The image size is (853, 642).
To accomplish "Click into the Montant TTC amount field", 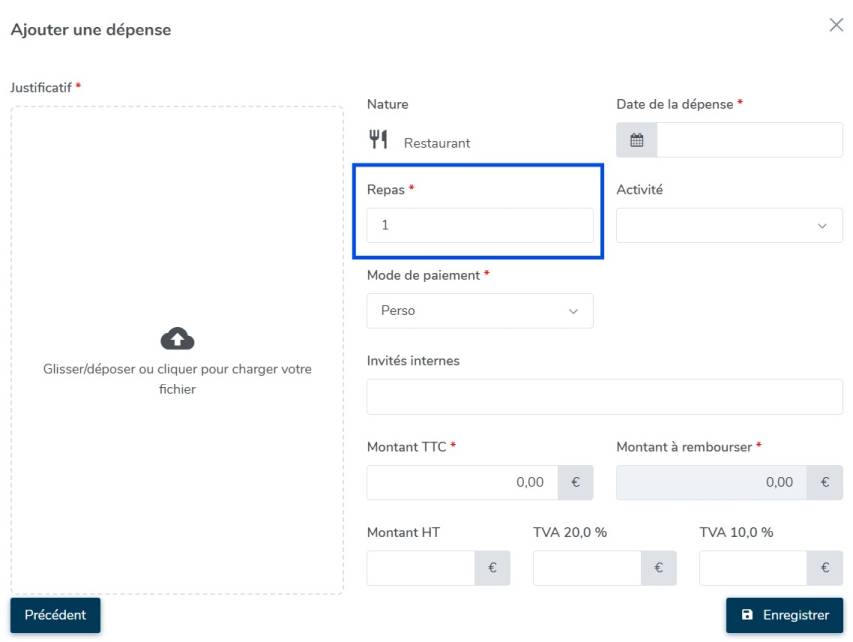I will 462,482.
